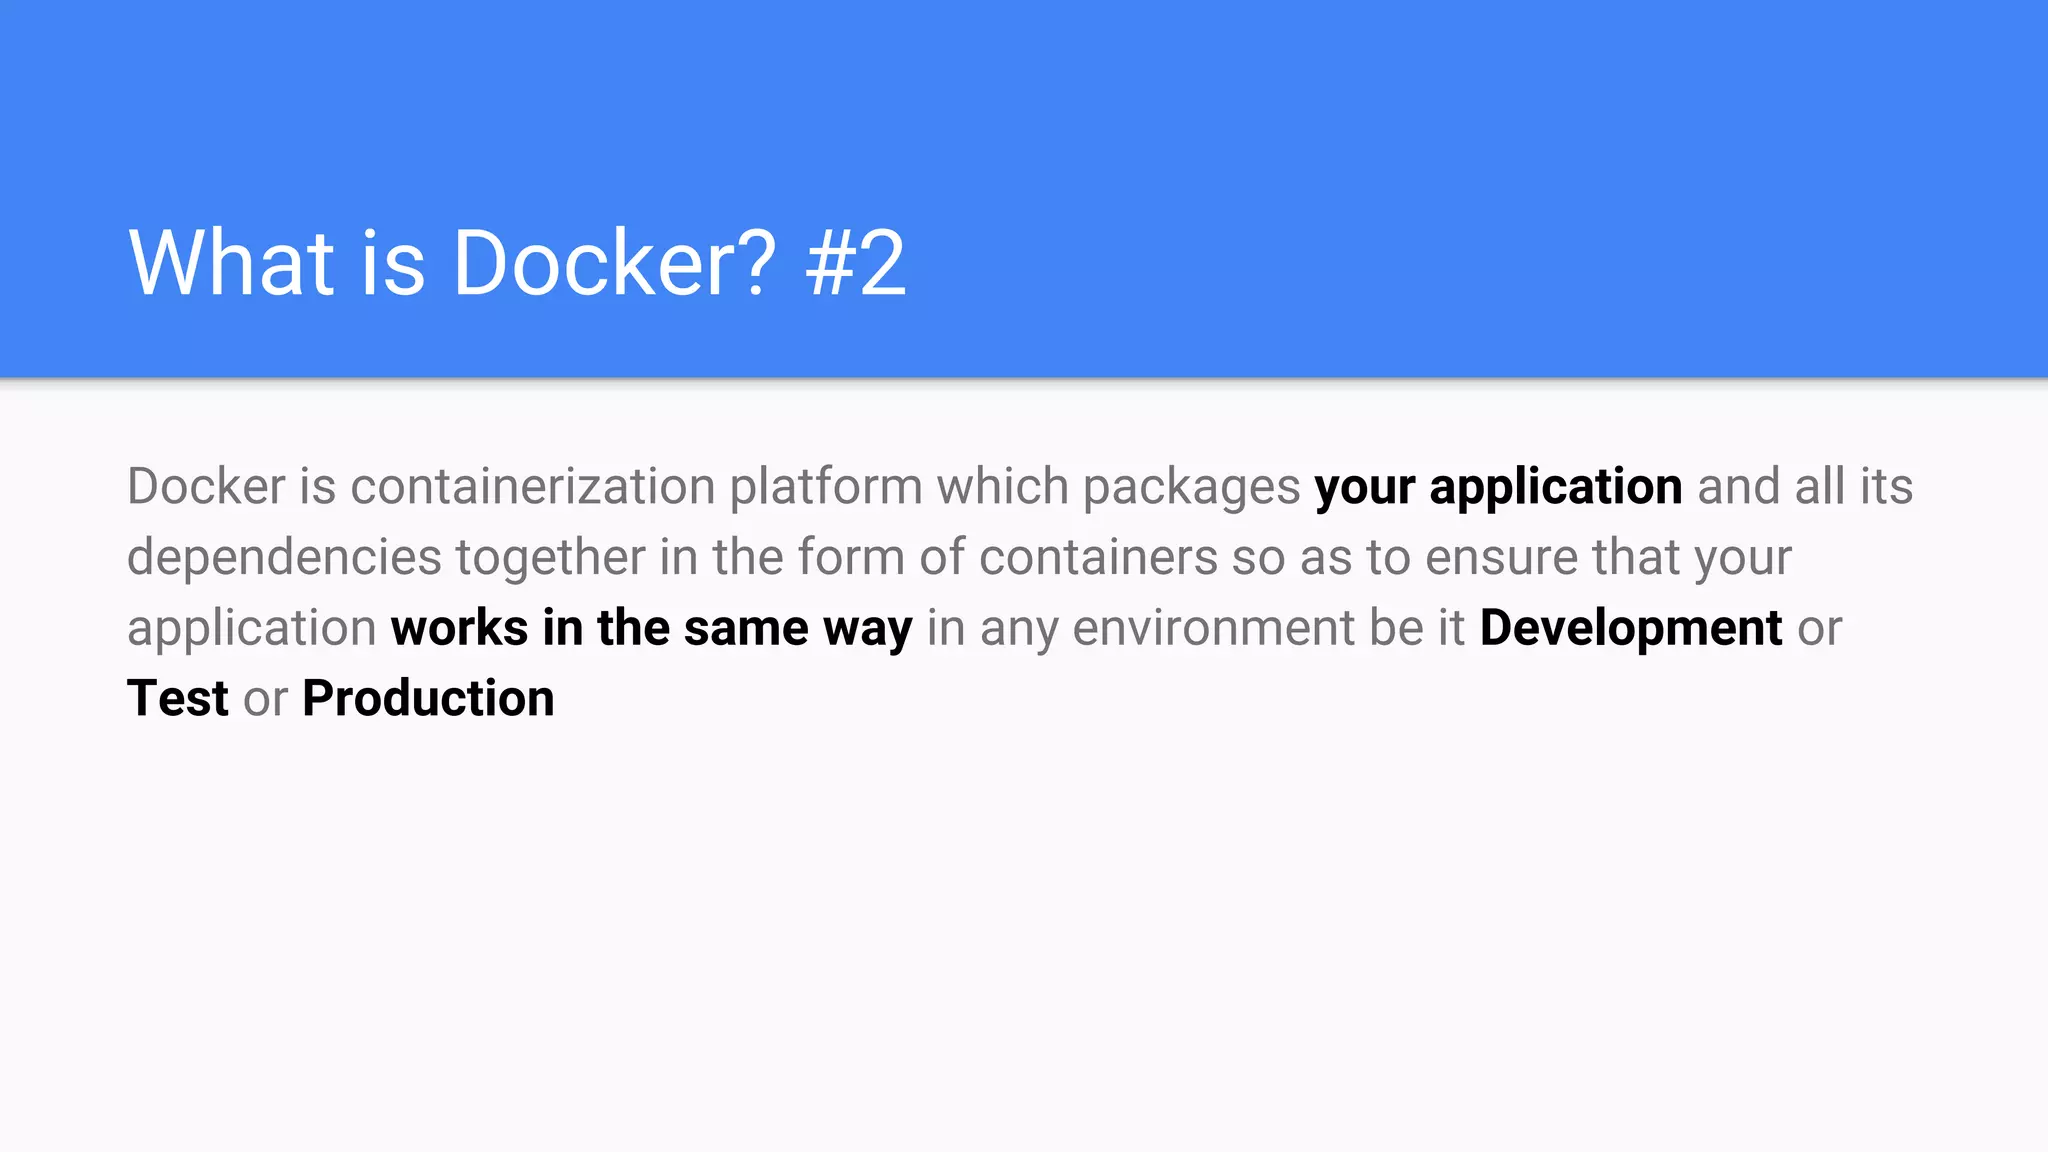Screen dimensions: 2048x1152
Task: Click the "#2" in the slide title
Action: coord(855,263)
